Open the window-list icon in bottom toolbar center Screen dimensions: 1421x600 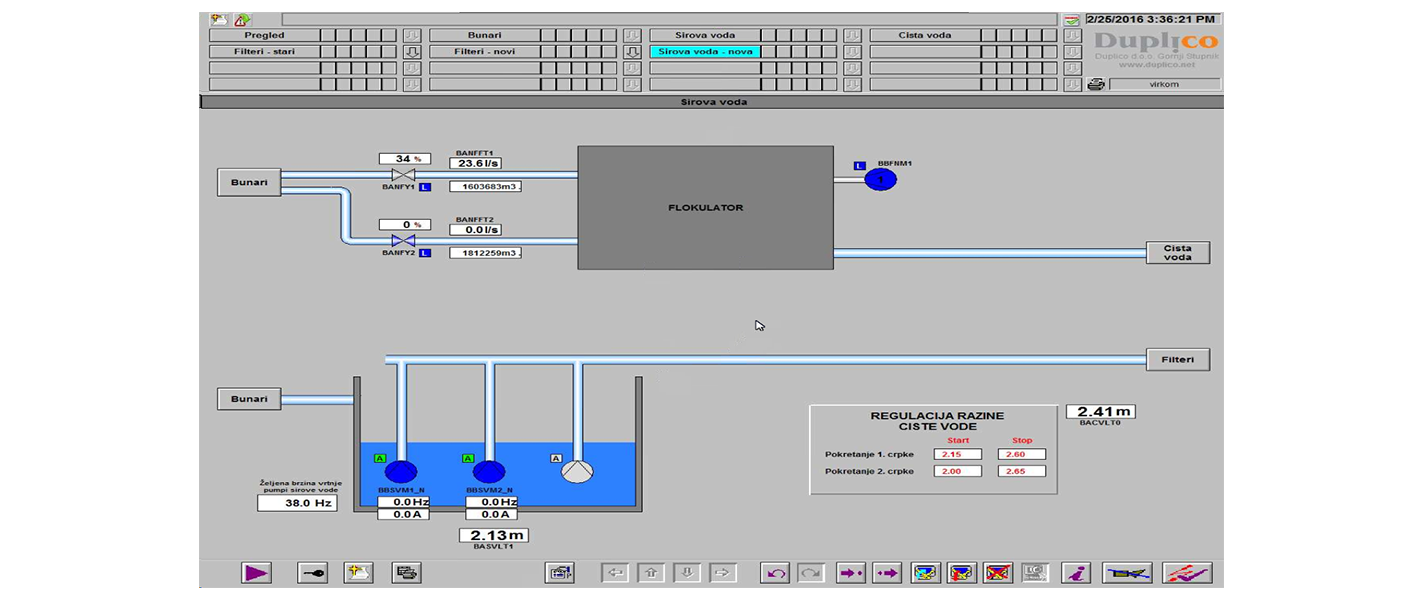[560, 573]
